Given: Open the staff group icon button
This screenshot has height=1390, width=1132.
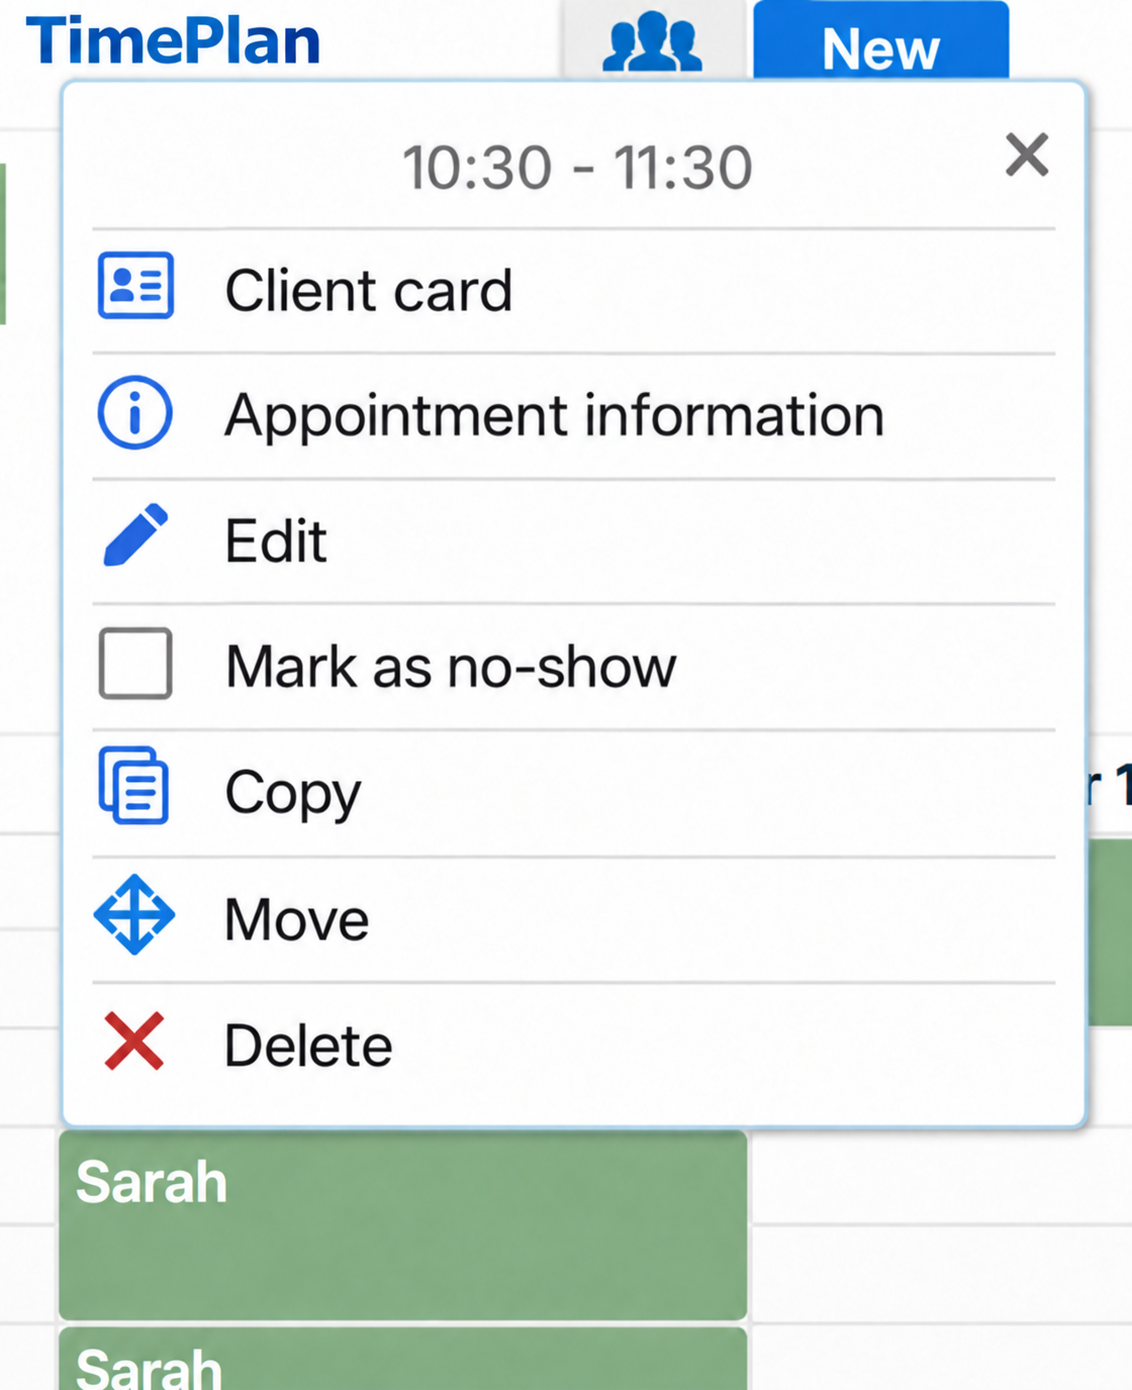Looking at the screenshot, I should pyautogui.click(x=653, y=40).
